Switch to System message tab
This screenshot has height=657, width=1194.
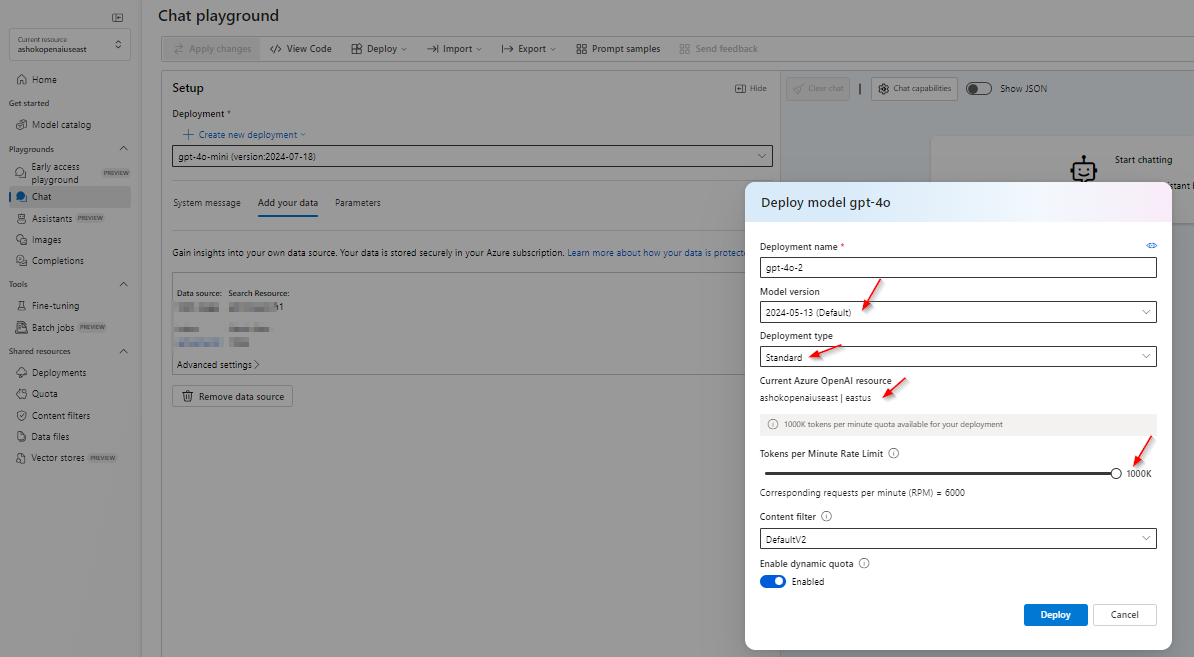coord(206,203)
